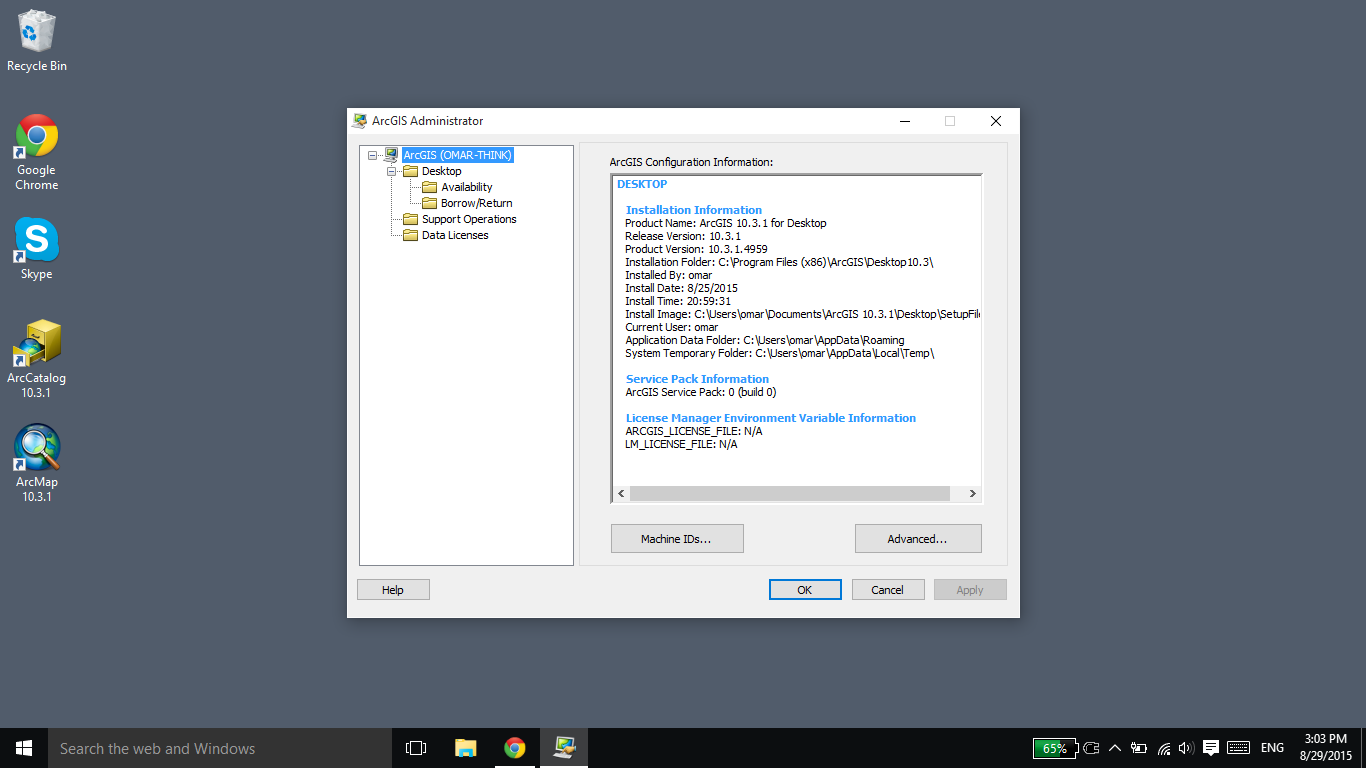Screen dimensions: 1366x768
Task: Click the Help button
Action: (393, 590)
